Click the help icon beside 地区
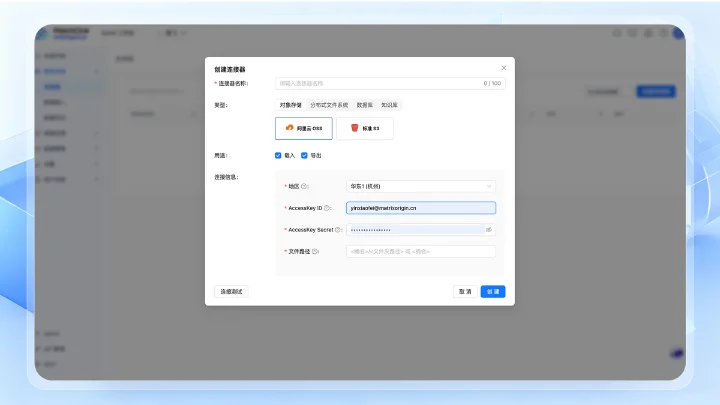 304,186
